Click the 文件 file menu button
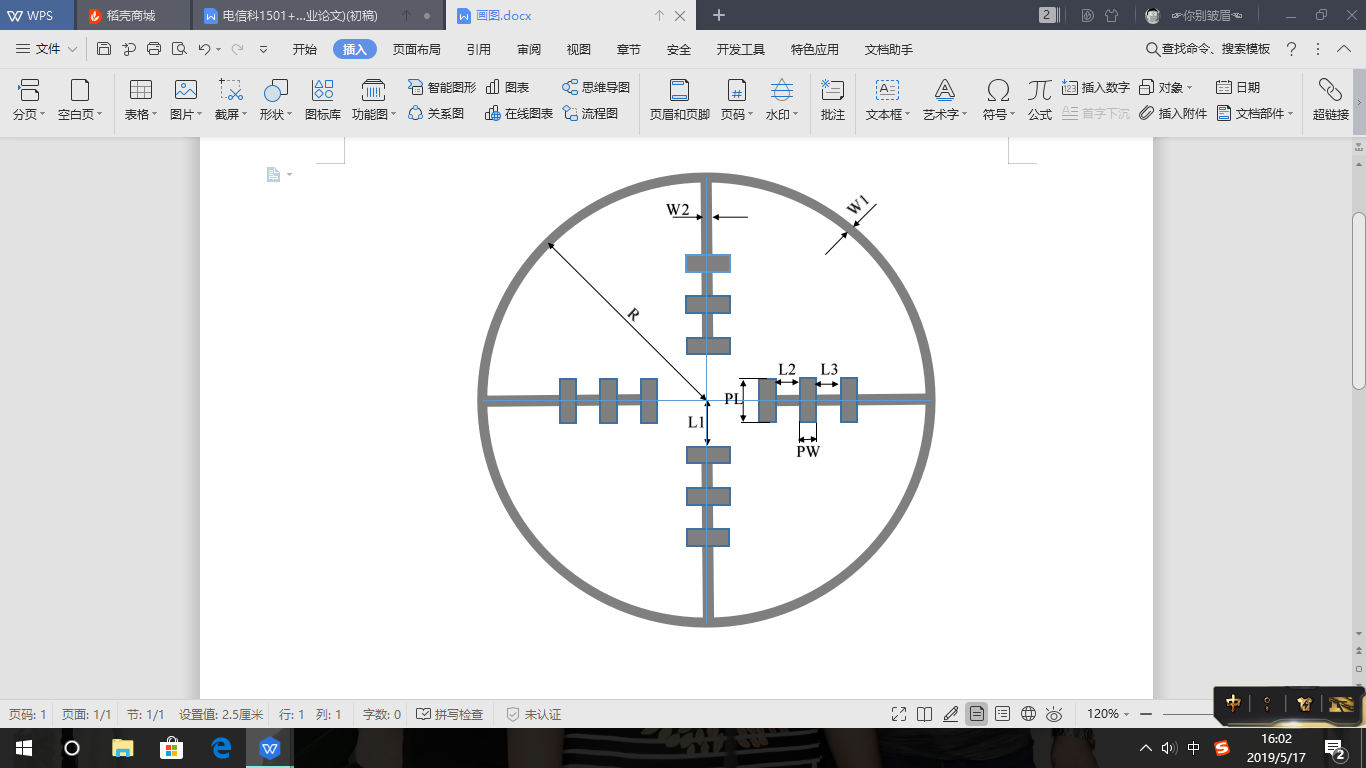Viewport: 1366px width, 768px height. [x=47, y=49]
